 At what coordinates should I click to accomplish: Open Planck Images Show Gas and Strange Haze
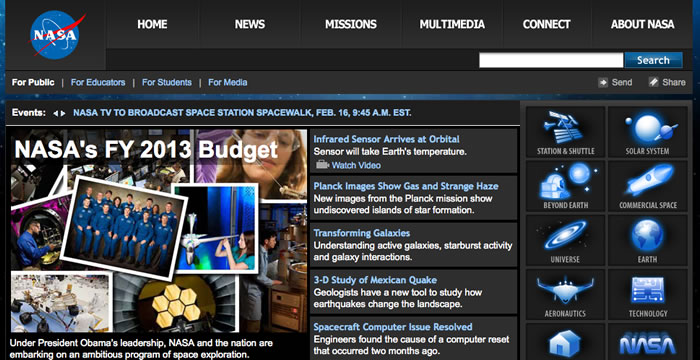coord(406,186)
